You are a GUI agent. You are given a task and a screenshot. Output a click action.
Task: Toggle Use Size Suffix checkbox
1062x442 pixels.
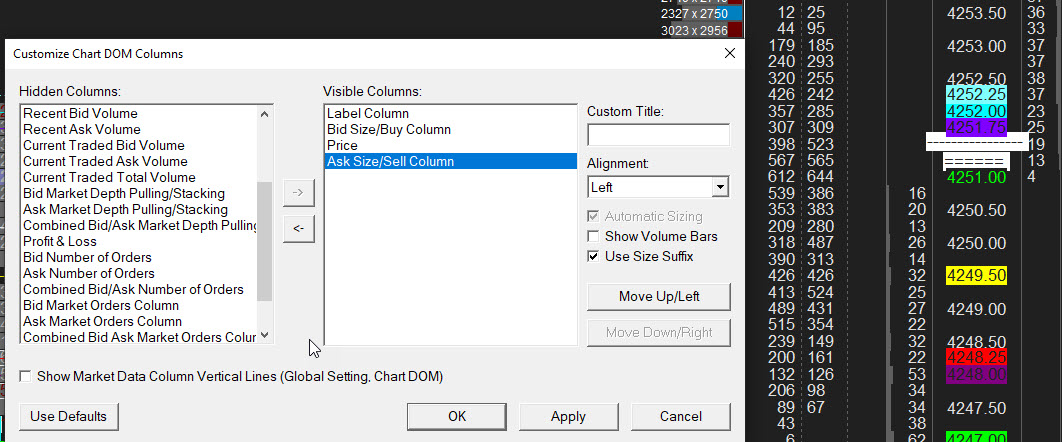coord(594,256)
